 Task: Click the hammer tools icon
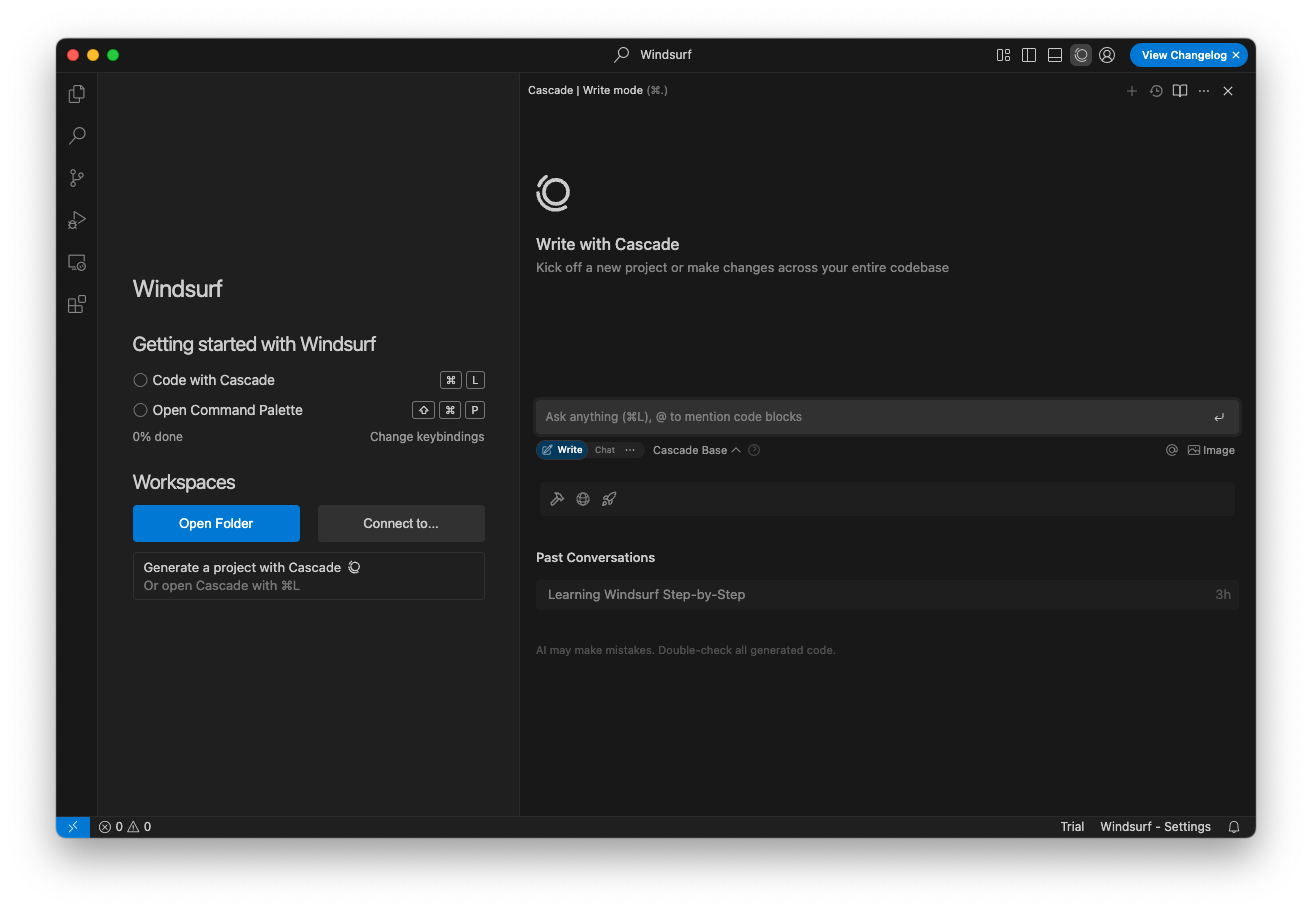point(558,499)
